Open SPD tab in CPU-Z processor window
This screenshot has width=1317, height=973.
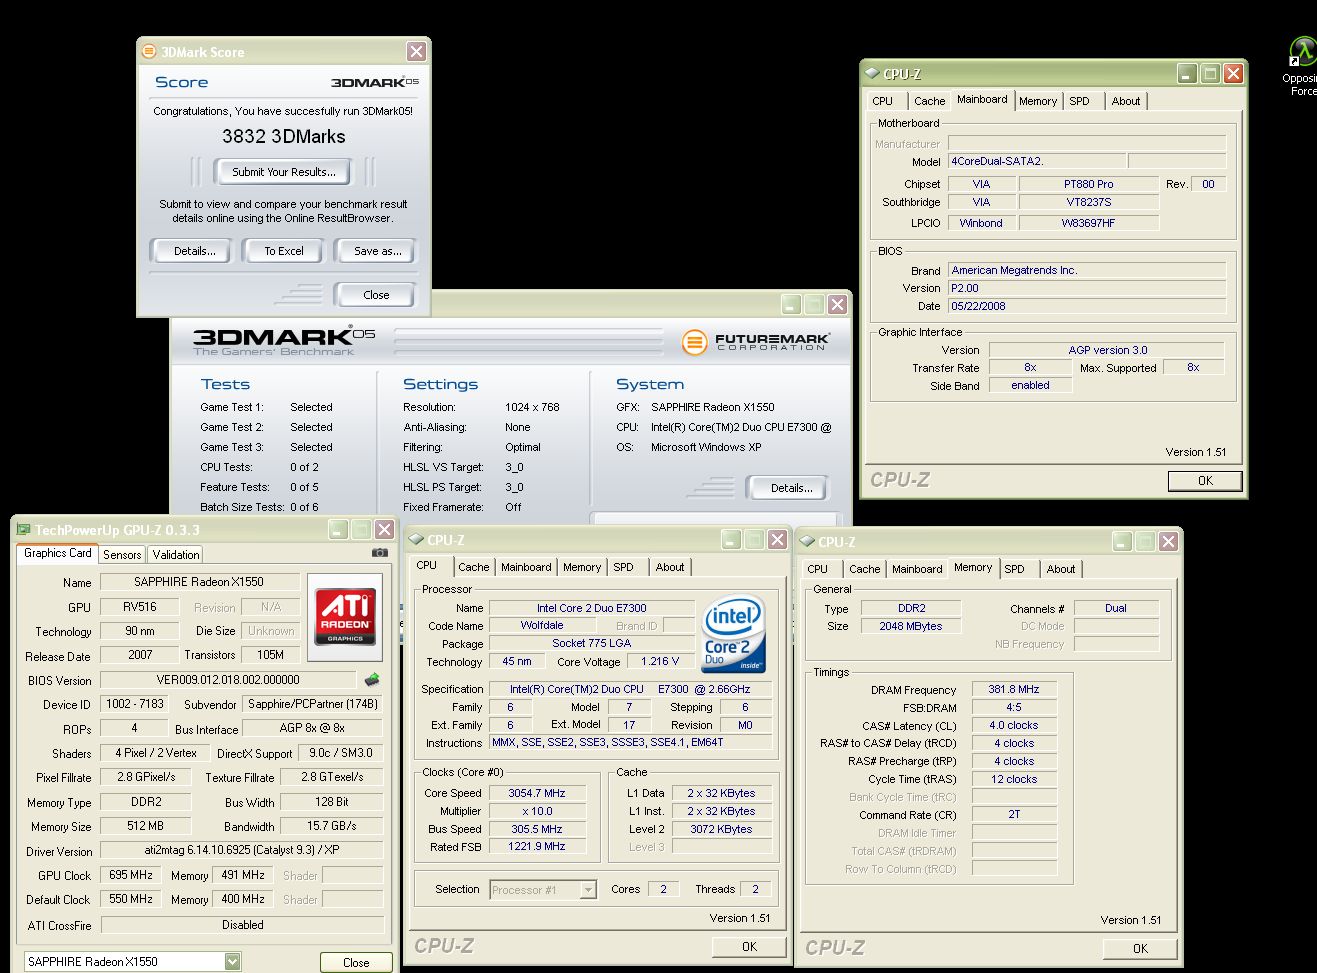pyautogui.click(x=624, y=567)
